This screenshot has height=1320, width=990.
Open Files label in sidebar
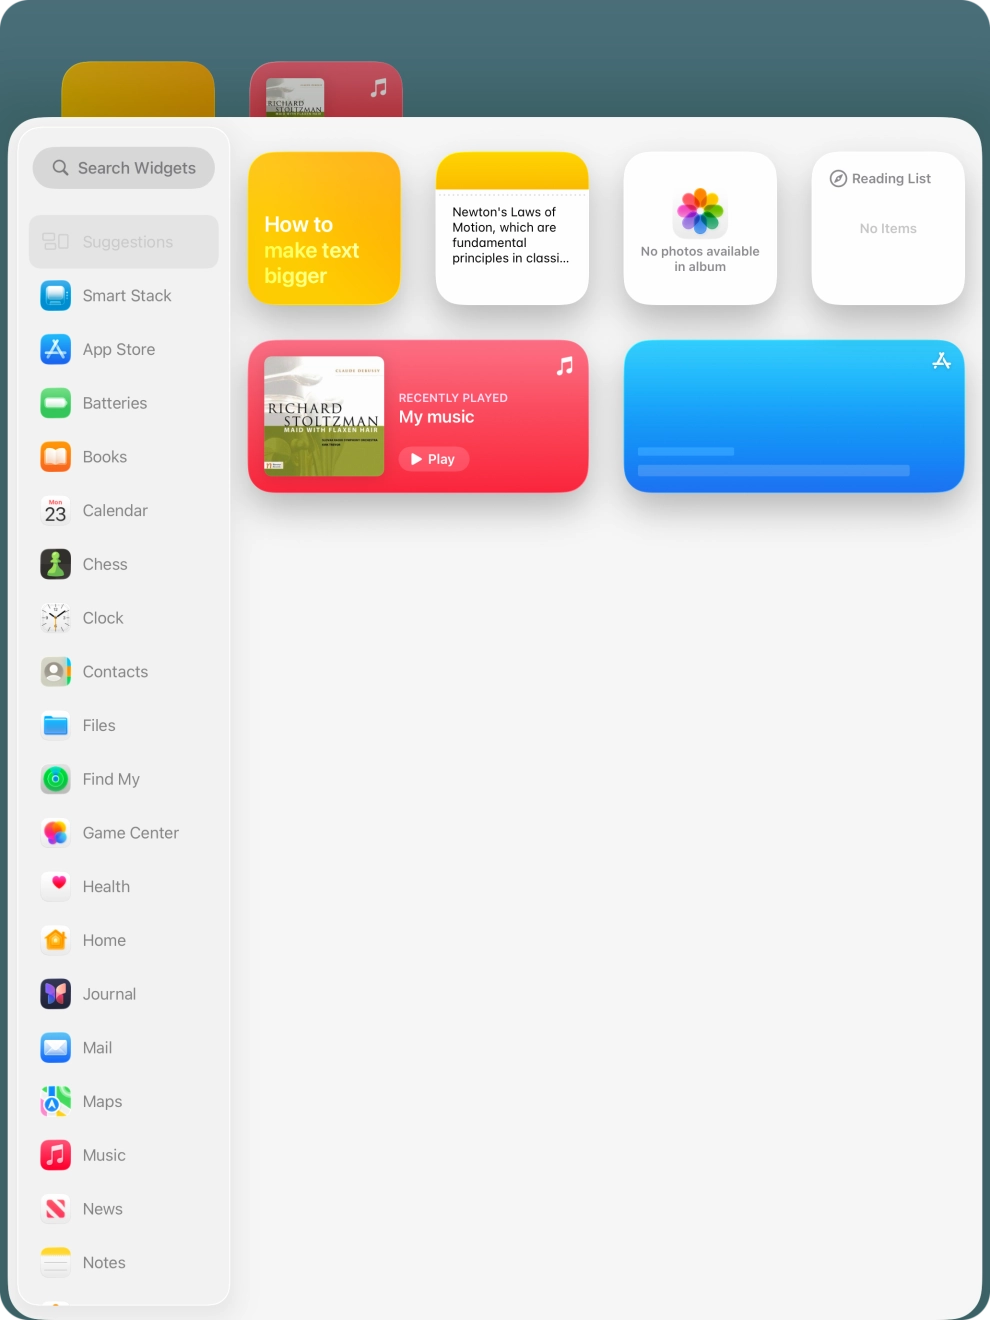tap(99, 726)
